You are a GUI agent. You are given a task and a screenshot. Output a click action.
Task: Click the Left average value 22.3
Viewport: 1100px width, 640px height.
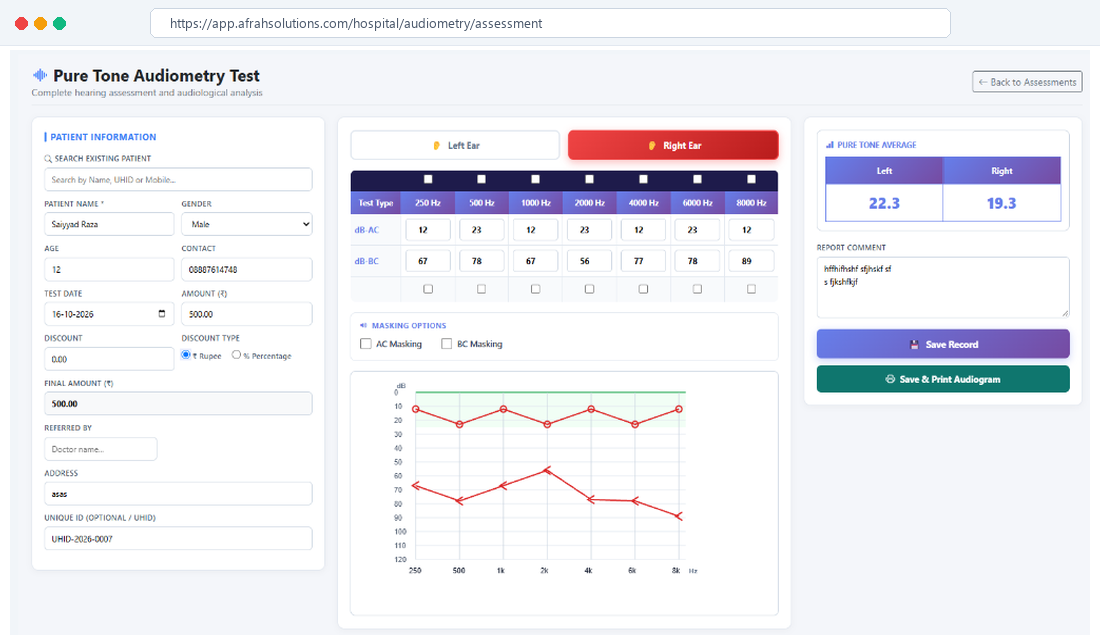click(884, 204)
